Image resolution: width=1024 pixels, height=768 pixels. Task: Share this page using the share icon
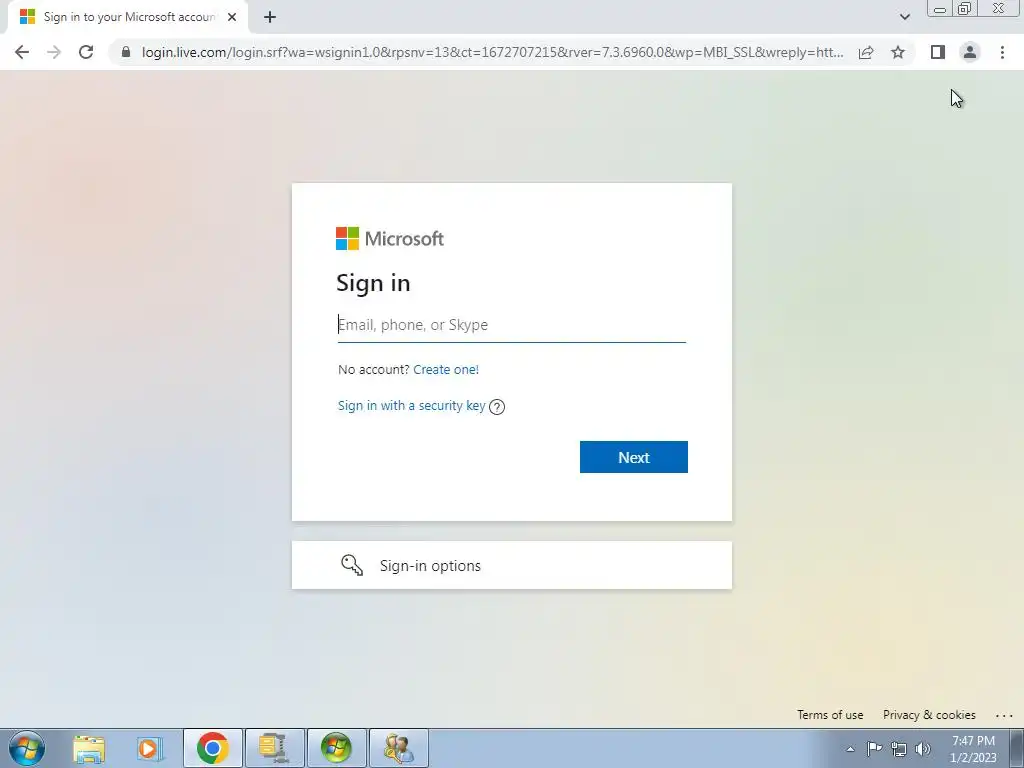click(x=866, y=52)
